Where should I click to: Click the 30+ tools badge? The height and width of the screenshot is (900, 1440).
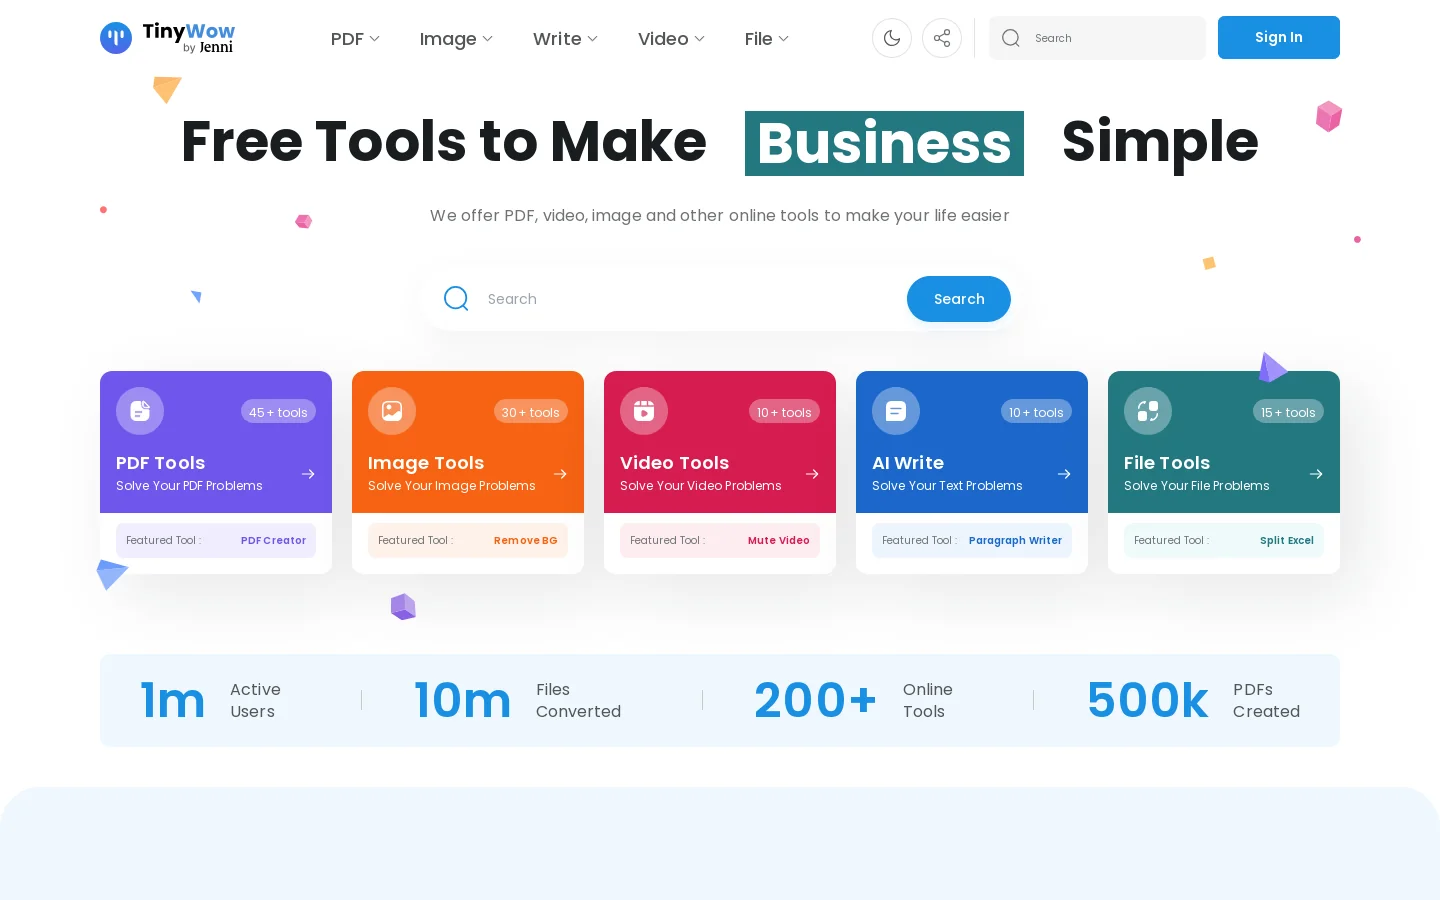pyautogui.click(x=531, y=412)
